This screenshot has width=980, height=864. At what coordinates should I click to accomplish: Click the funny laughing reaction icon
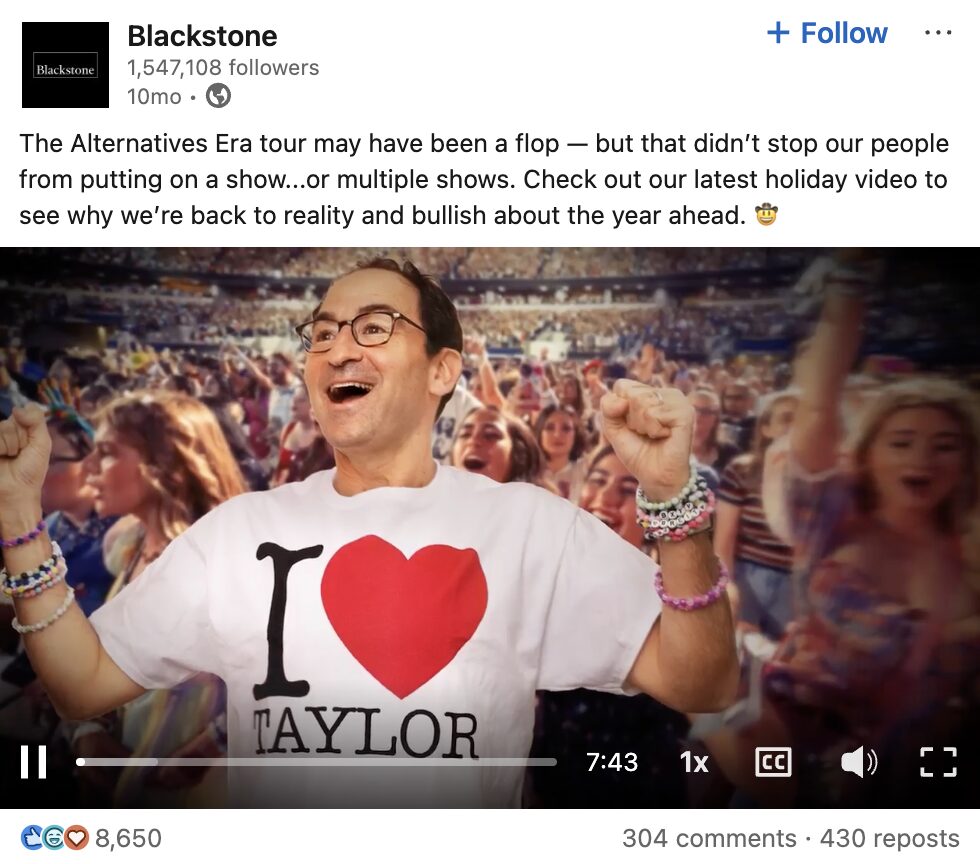click(54, 838)
